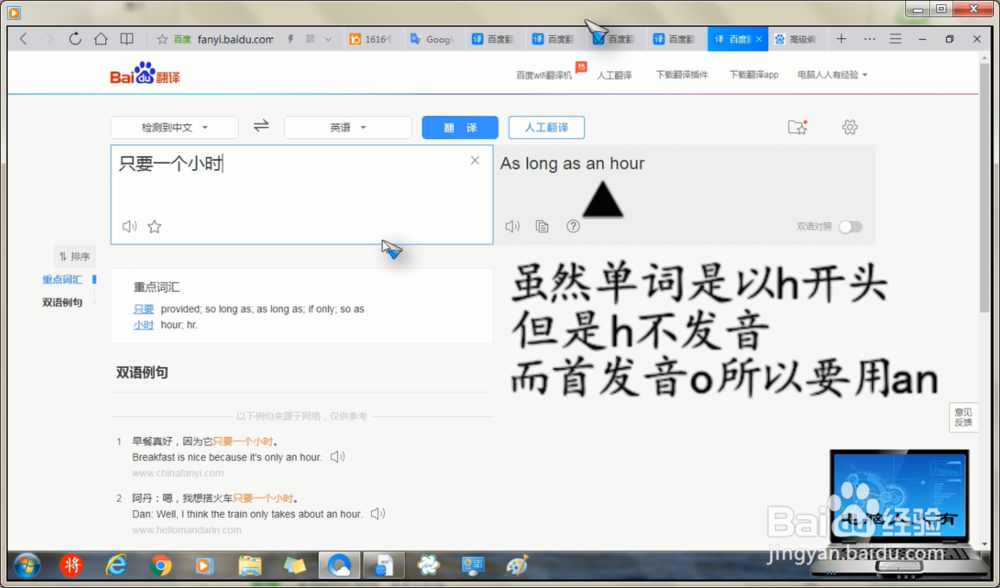Open a new browser tab
Viewport: 1000px width, 588px height.
(841, 39)
